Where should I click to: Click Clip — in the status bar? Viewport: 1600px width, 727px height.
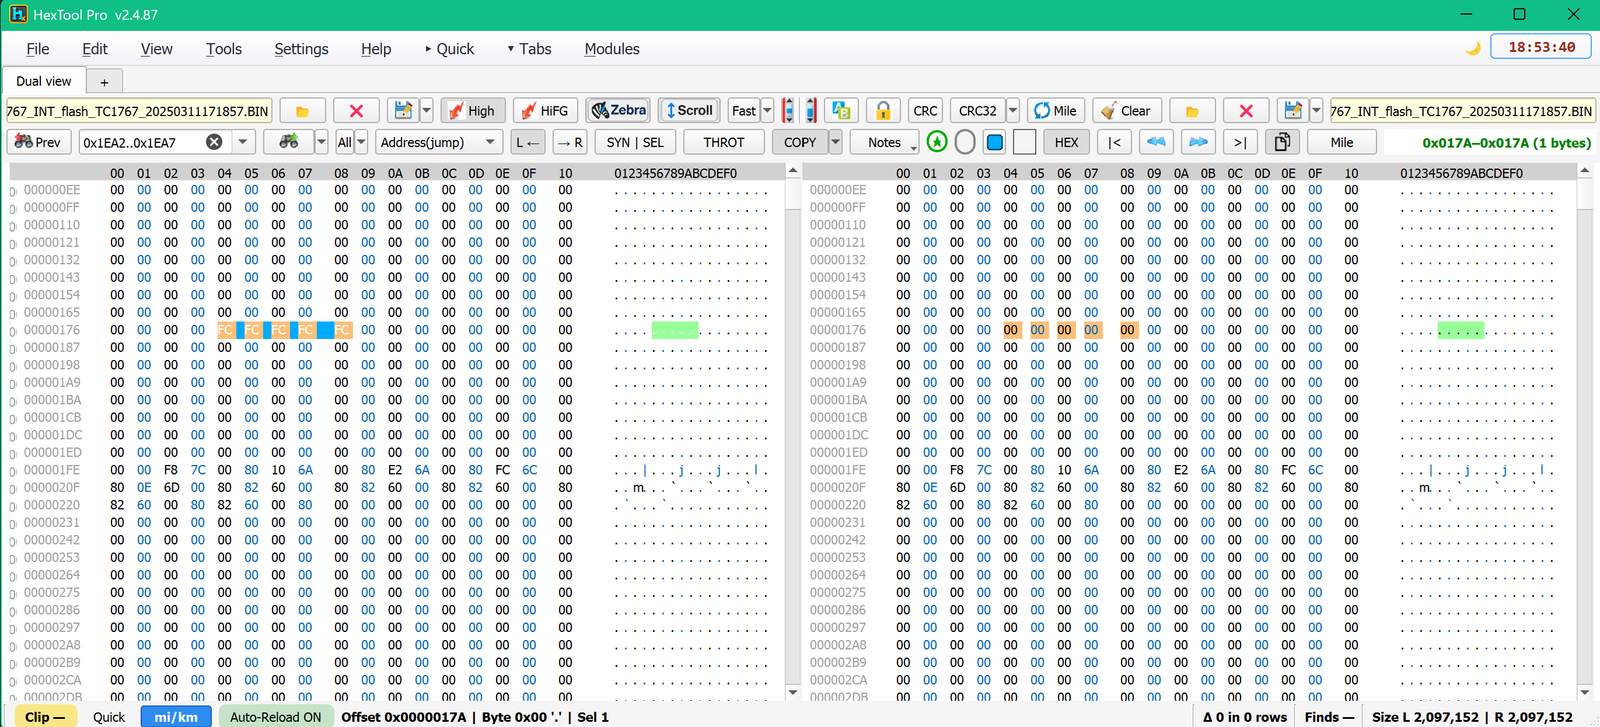point(44,717)
